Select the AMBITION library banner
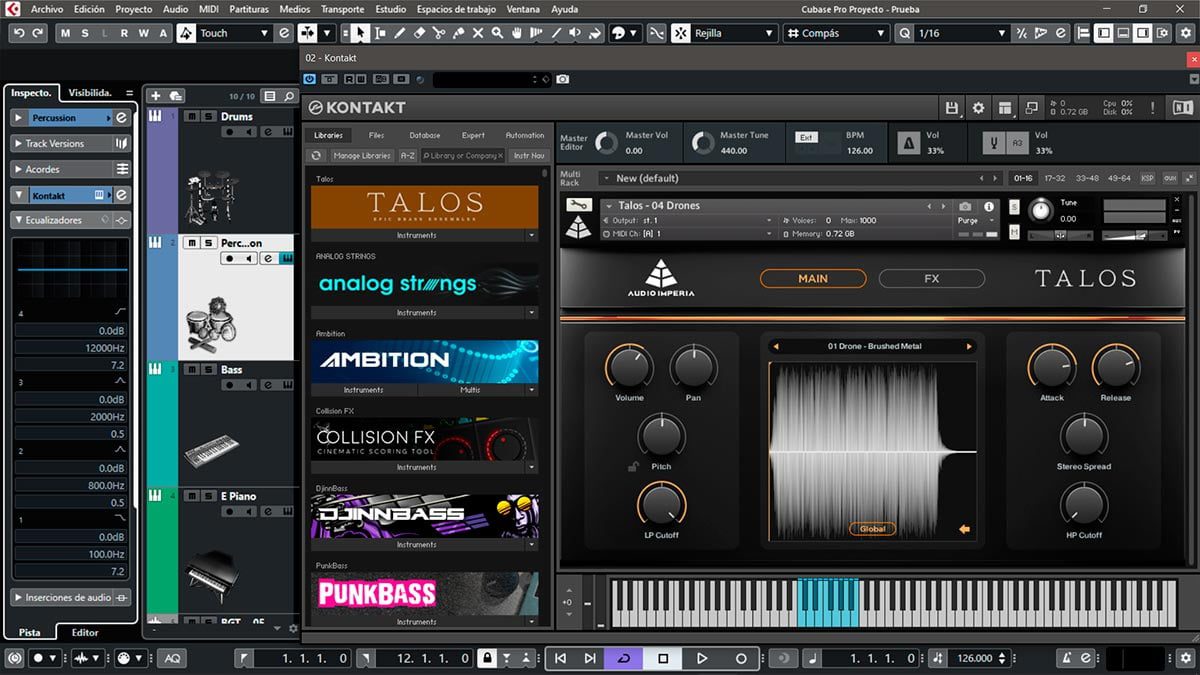The width and height of the screenshot is (1200, 675). [x=424, y=361]
